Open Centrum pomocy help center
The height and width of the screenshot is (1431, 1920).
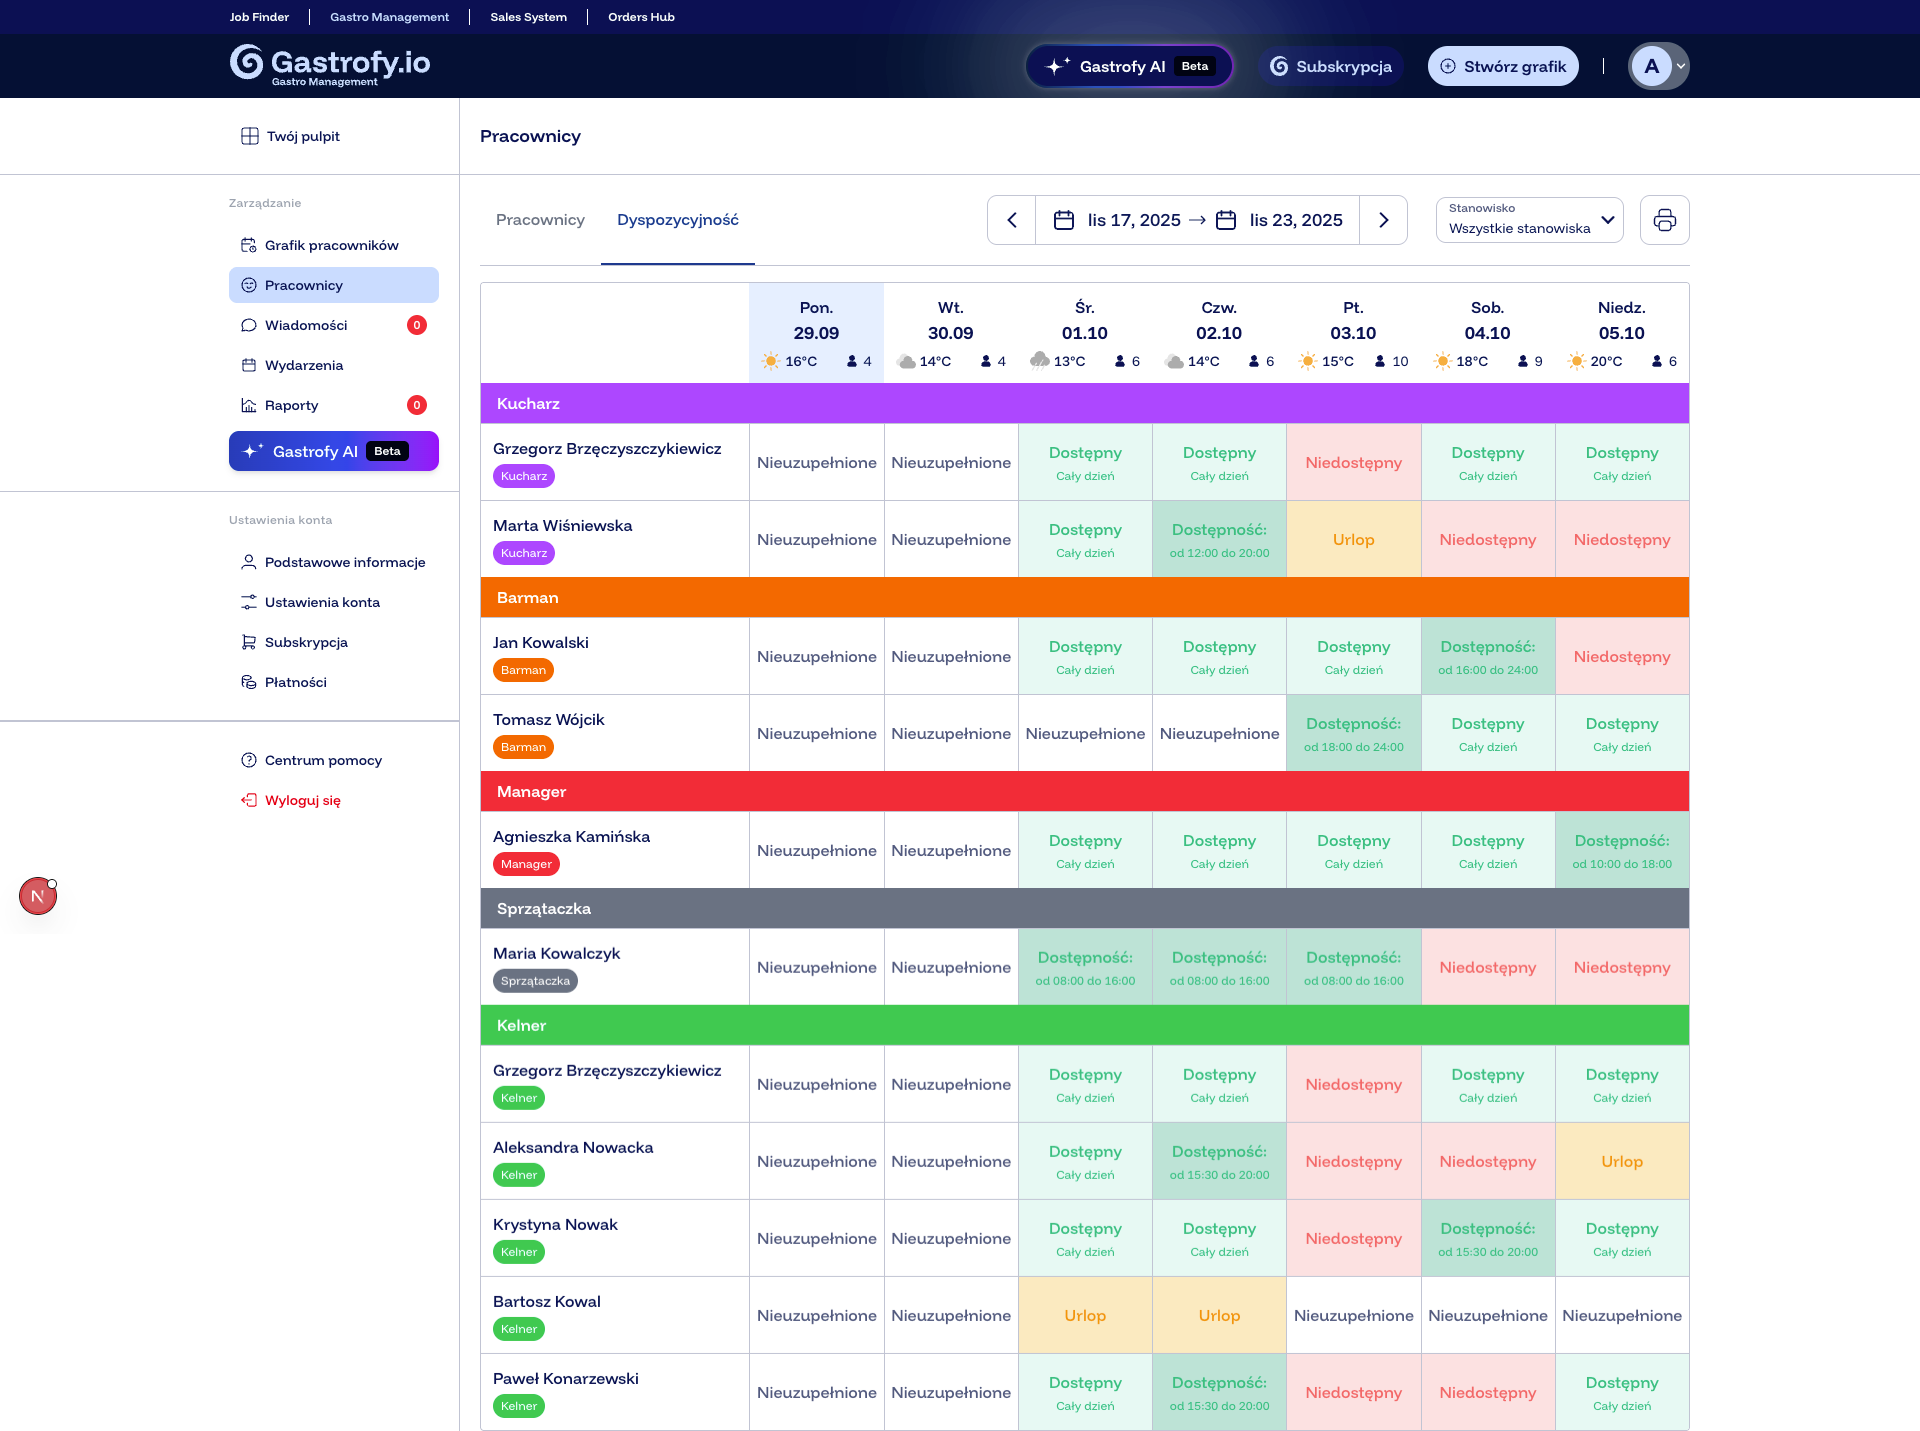[323, 760]
